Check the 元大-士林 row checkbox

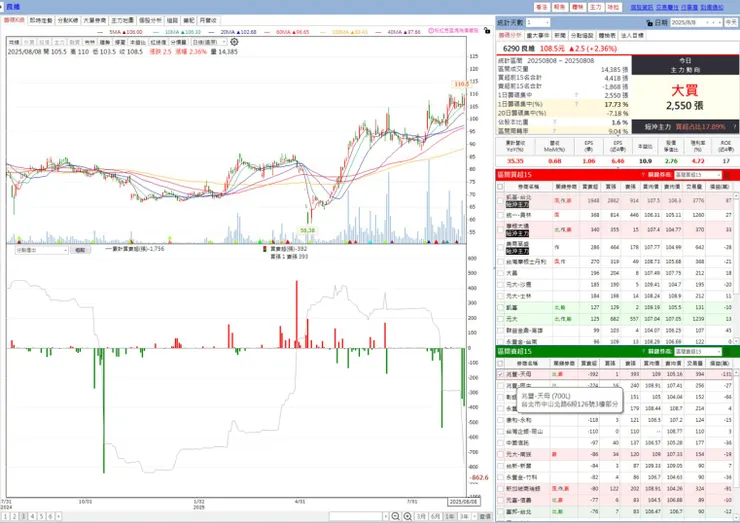(x=500, y=296)
